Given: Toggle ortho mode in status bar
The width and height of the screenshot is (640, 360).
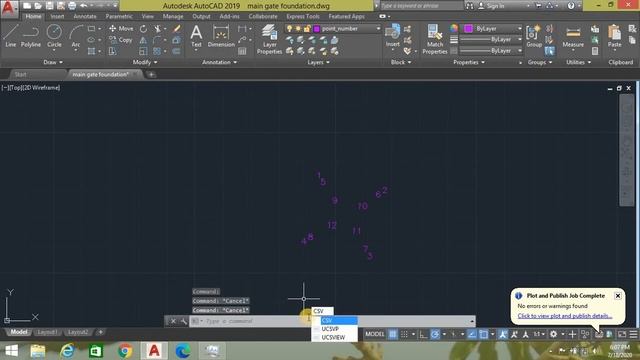Looking at the screenshot, I should 423,334.
